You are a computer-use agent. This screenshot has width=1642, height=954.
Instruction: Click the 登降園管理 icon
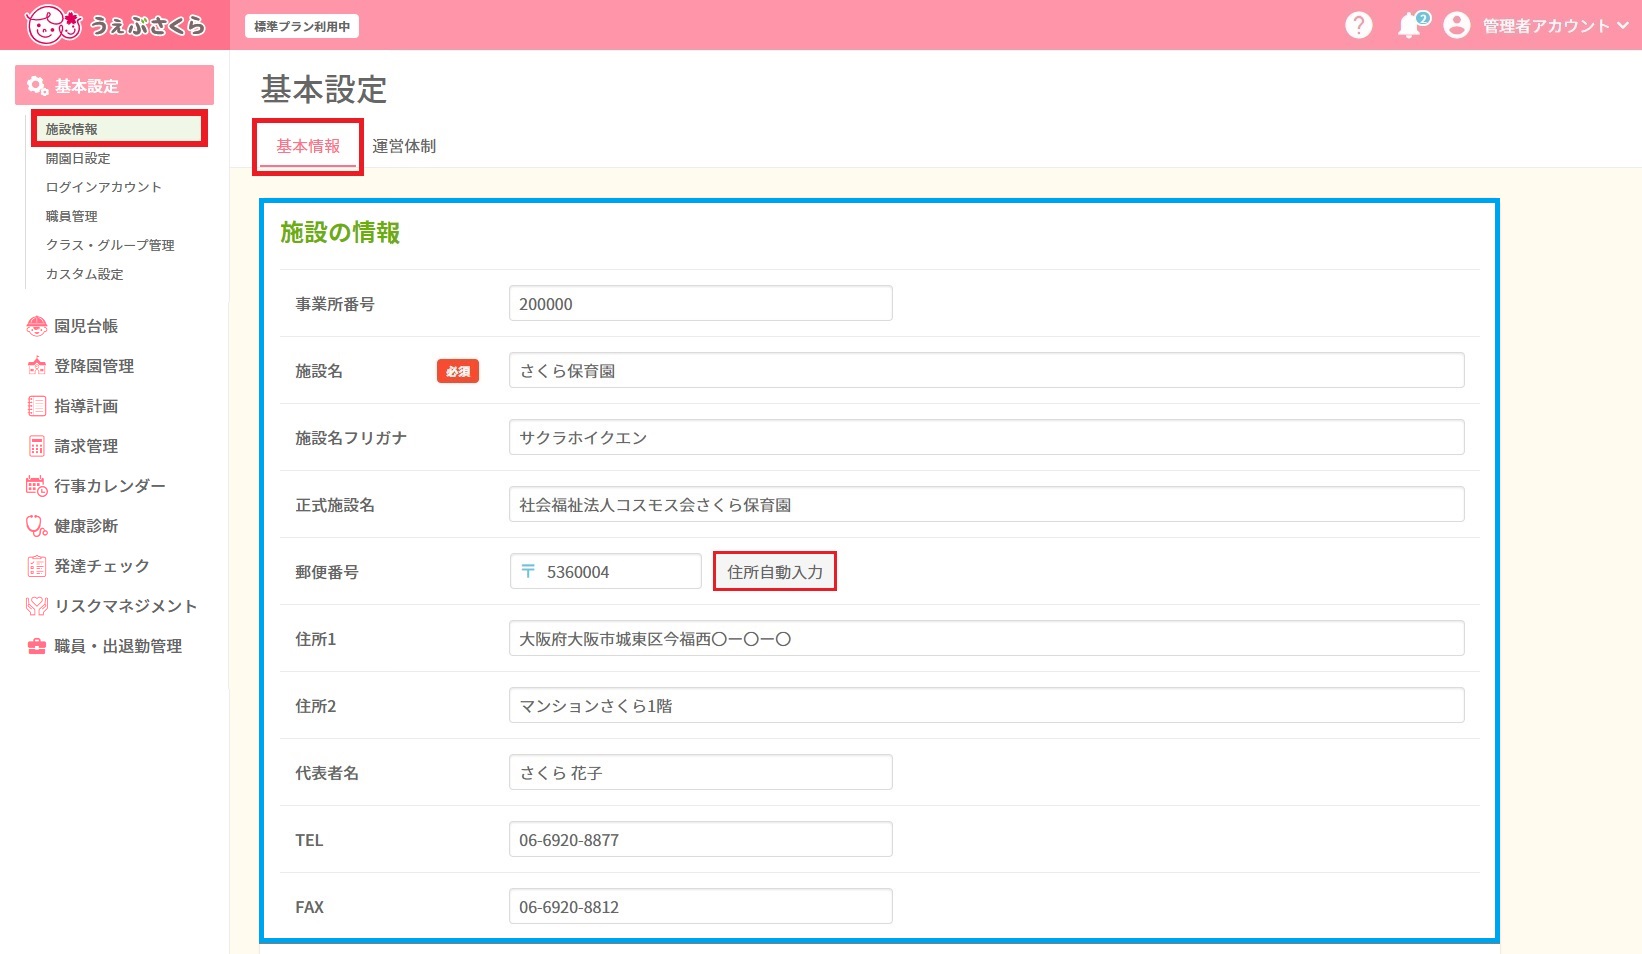tap(37, 366)
